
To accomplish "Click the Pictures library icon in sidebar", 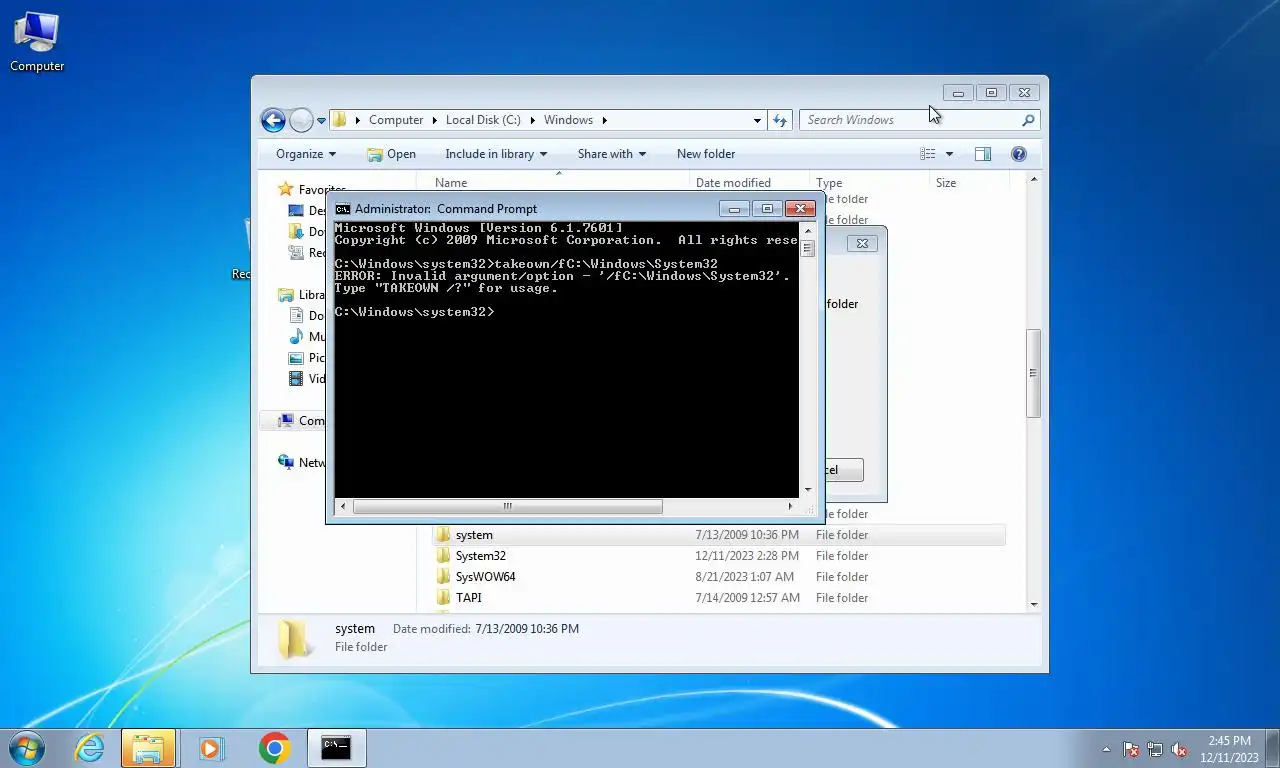I will coord(296,358).
